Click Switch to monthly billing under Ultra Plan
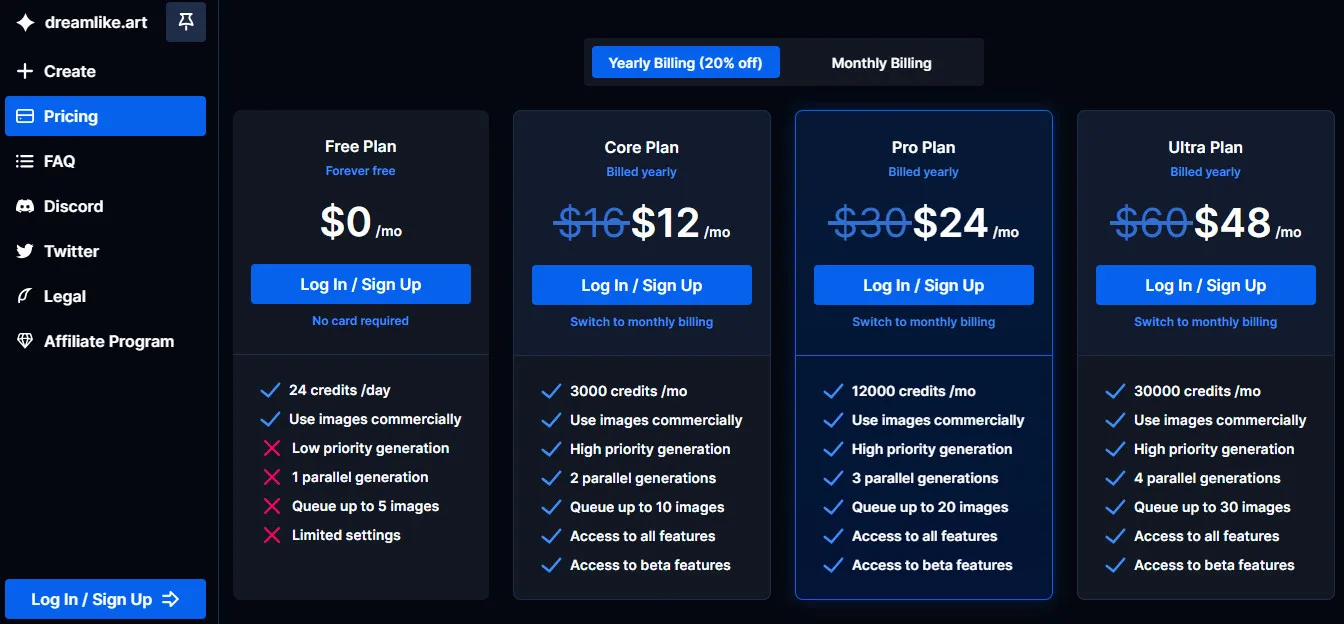 1205,322
